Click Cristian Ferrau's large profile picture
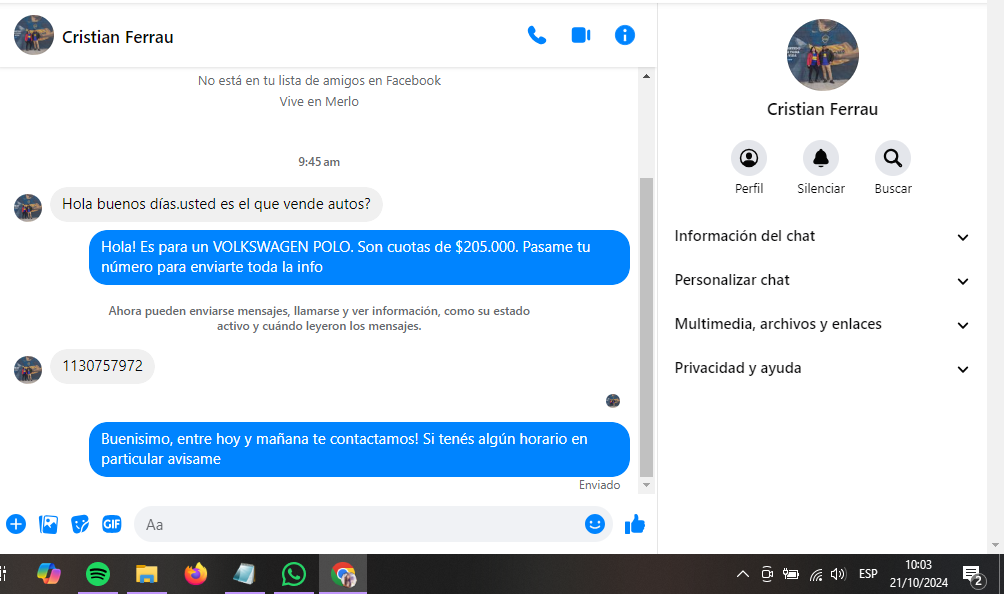Image resolution: width=1004 pixels, height=594 pixels. click(x=822, y=55)
